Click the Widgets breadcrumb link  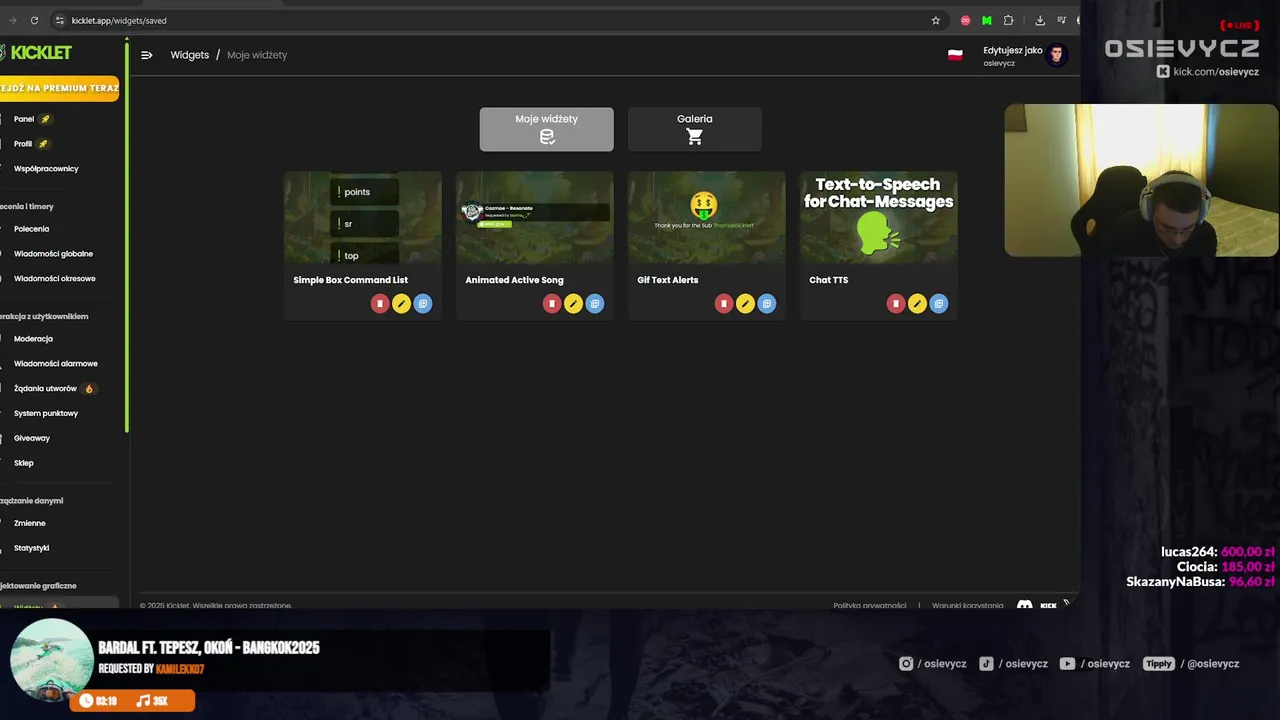[x=190, y=55]
